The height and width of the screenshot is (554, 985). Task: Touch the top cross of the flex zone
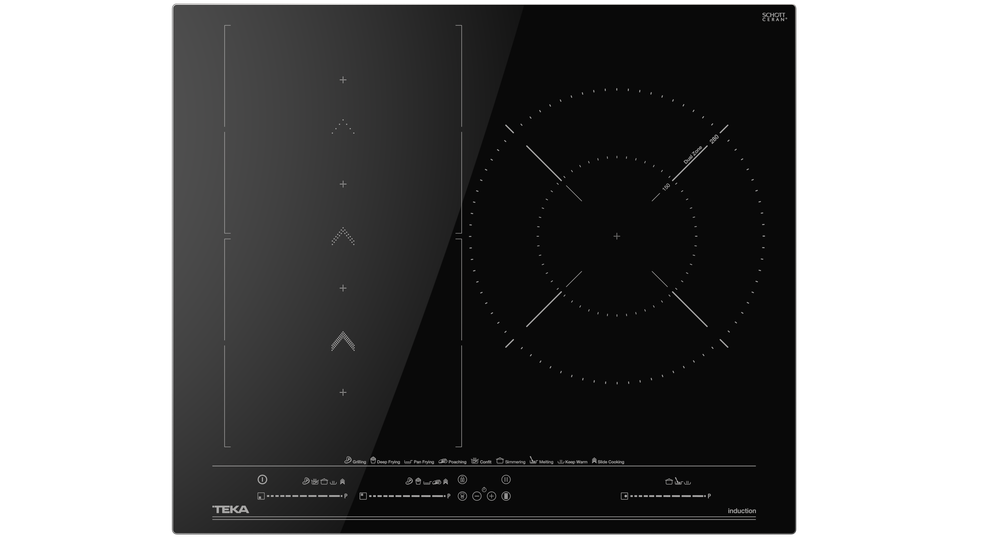point(343,79)
